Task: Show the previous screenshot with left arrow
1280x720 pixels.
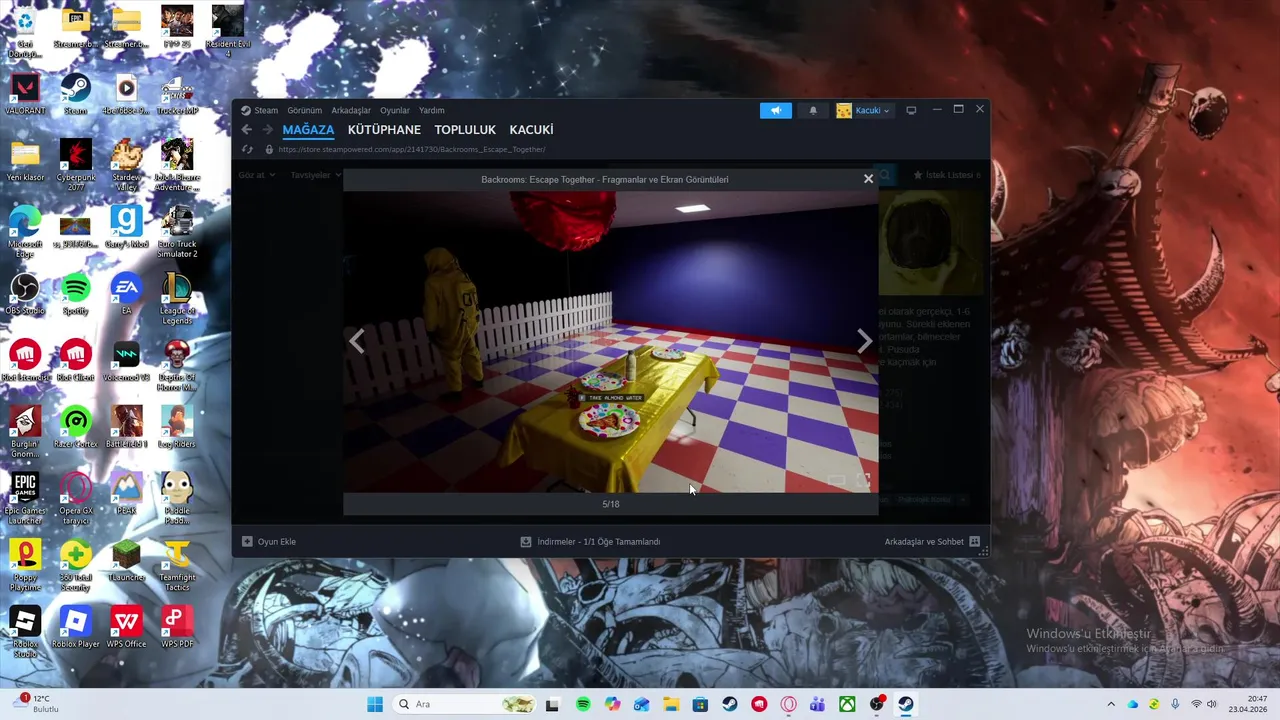Action: tap(357, 341)
